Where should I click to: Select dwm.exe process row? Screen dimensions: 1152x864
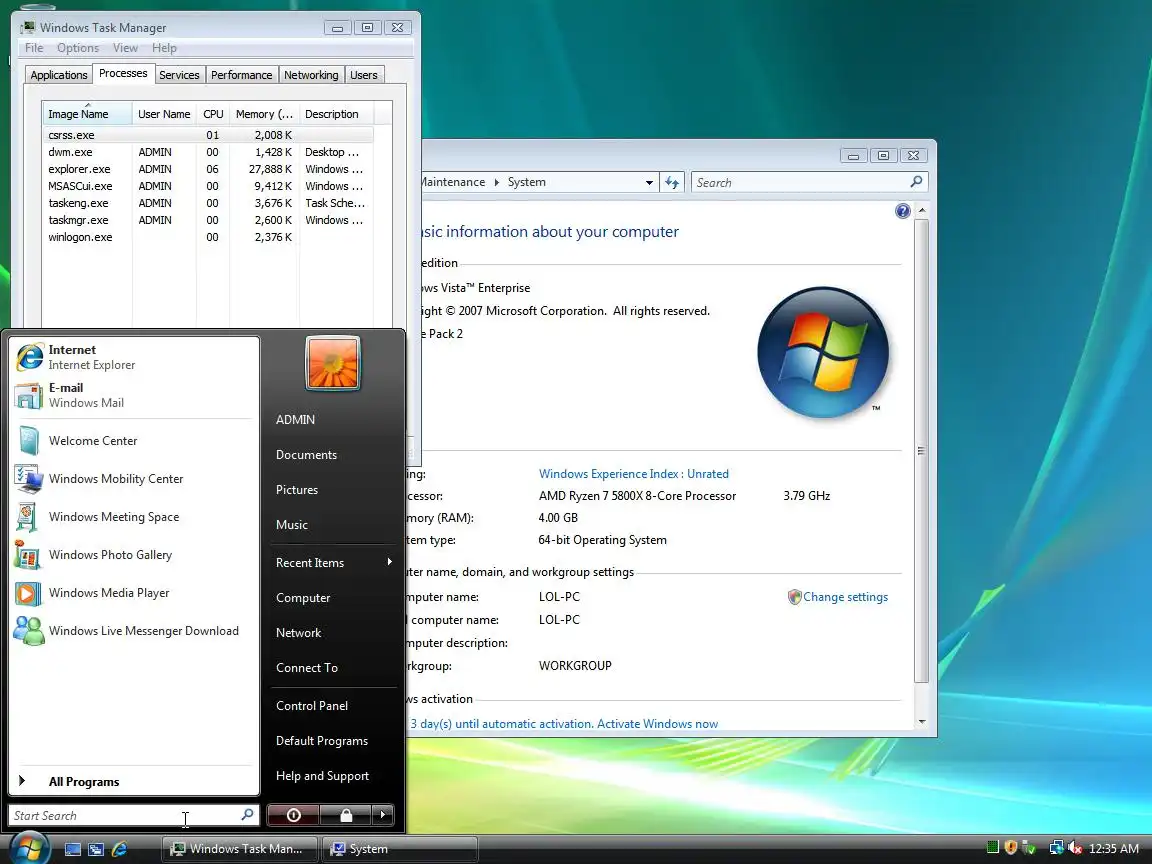click(x=208, y=152)
